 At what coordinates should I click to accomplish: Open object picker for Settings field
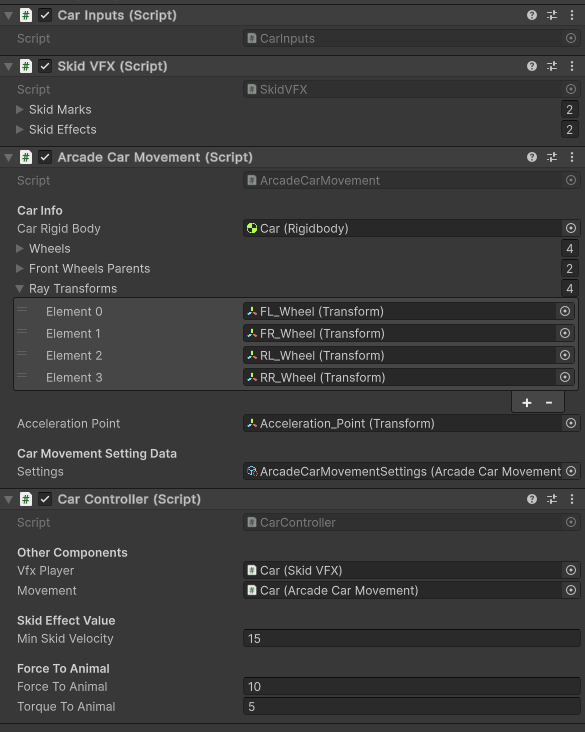pos(571,472)
